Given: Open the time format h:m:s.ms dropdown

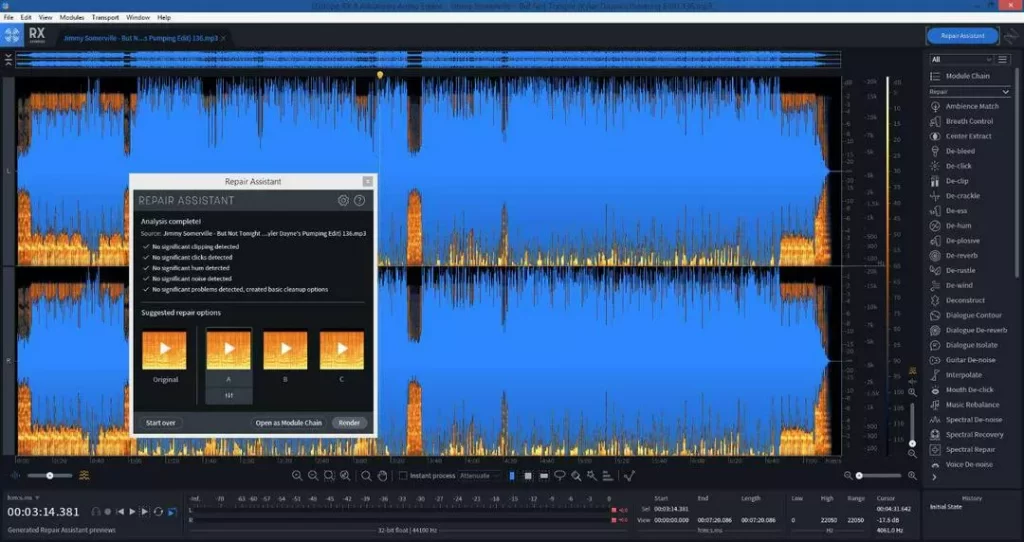Looking at the screenshot, I should tap(24, 498).
